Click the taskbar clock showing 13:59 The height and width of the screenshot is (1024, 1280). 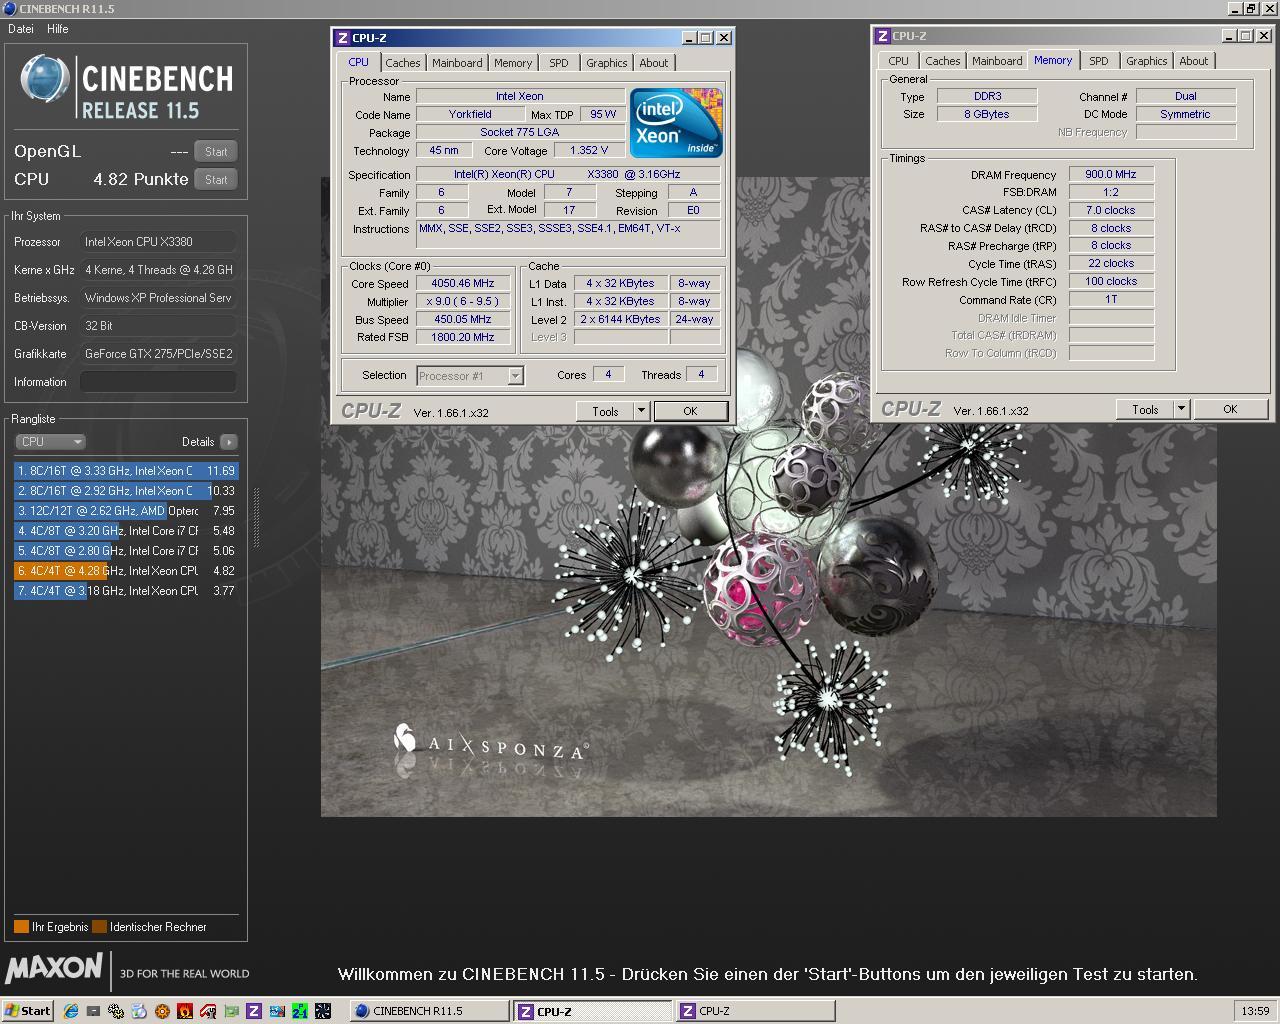coord(1255,1011)
